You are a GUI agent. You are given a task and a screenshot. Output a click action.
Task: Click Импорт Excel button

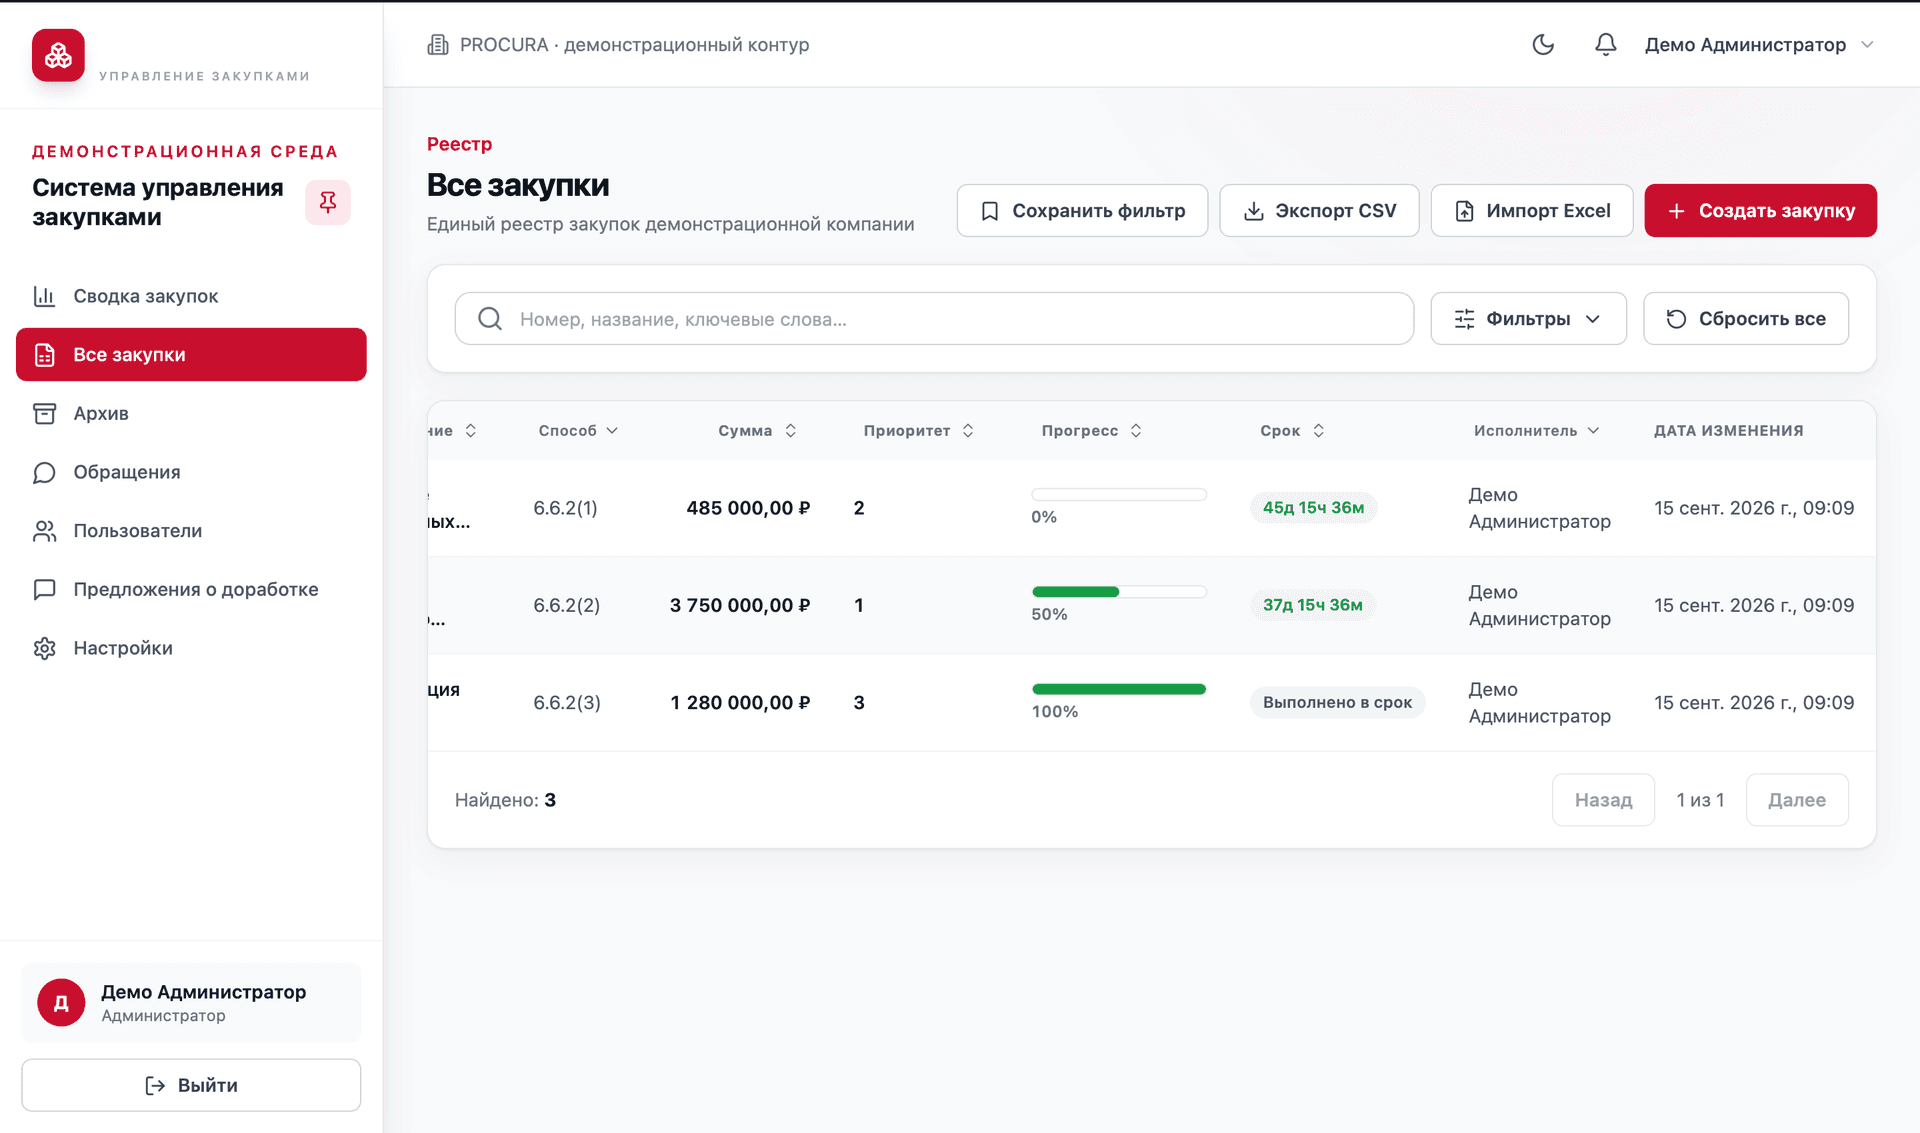[x=1532, y=210]
